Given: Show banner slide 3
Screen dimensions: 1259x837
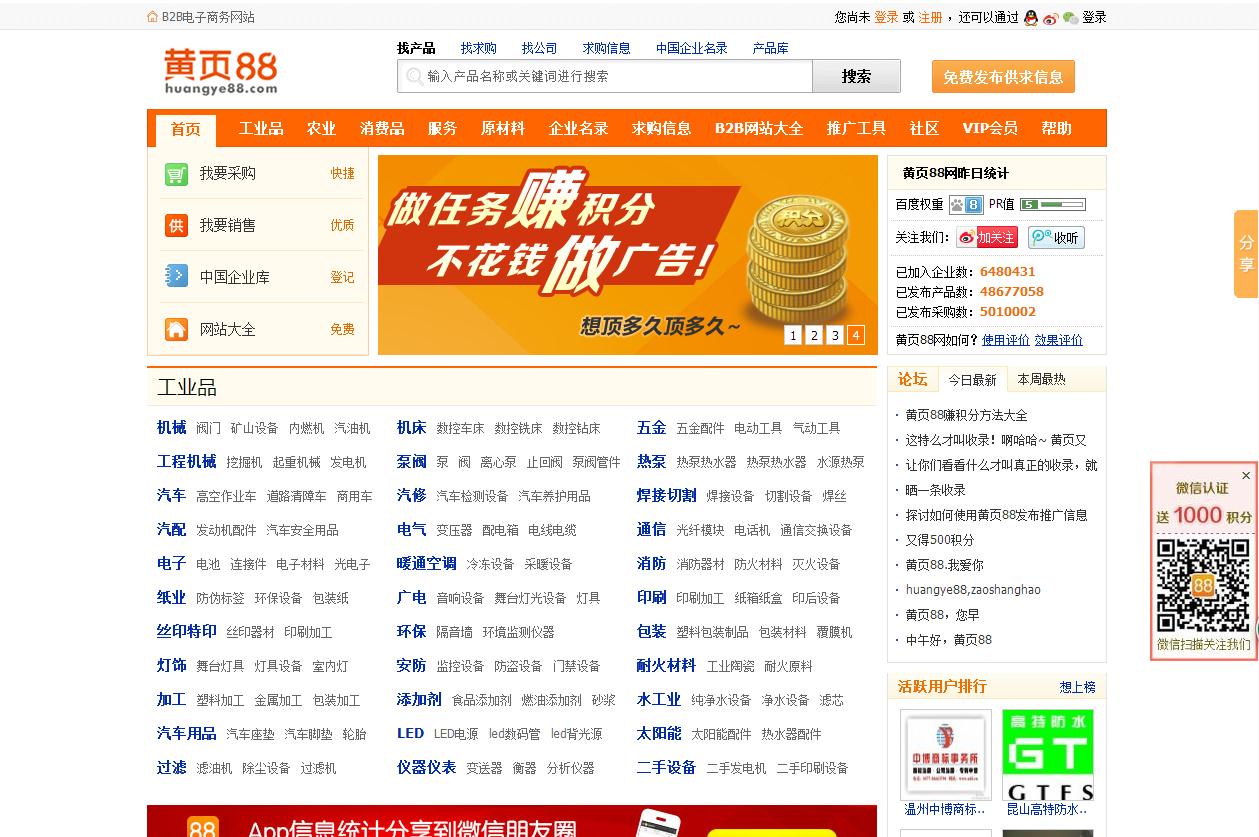Looking at the screenshot, I should pyautogui.click(x=835, y=335).
